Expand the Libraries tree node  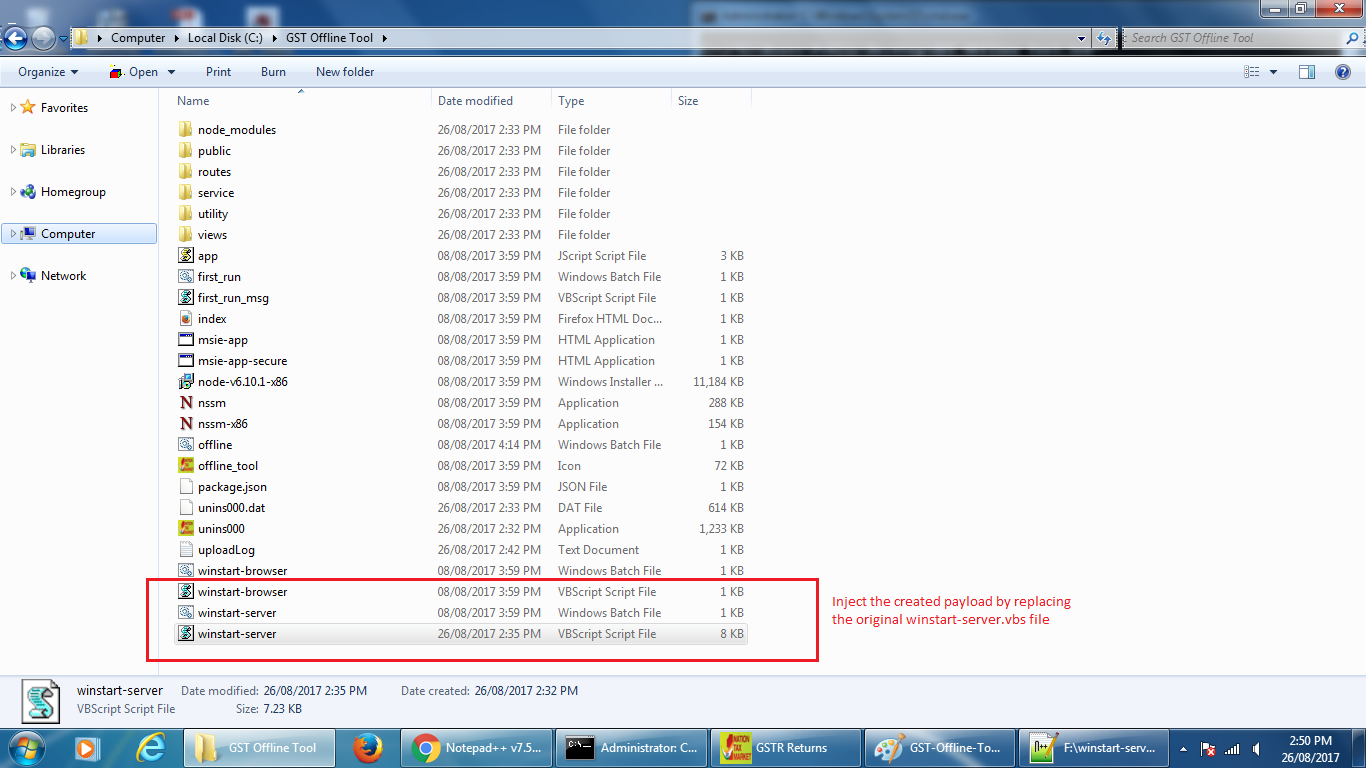click(13, 150)
